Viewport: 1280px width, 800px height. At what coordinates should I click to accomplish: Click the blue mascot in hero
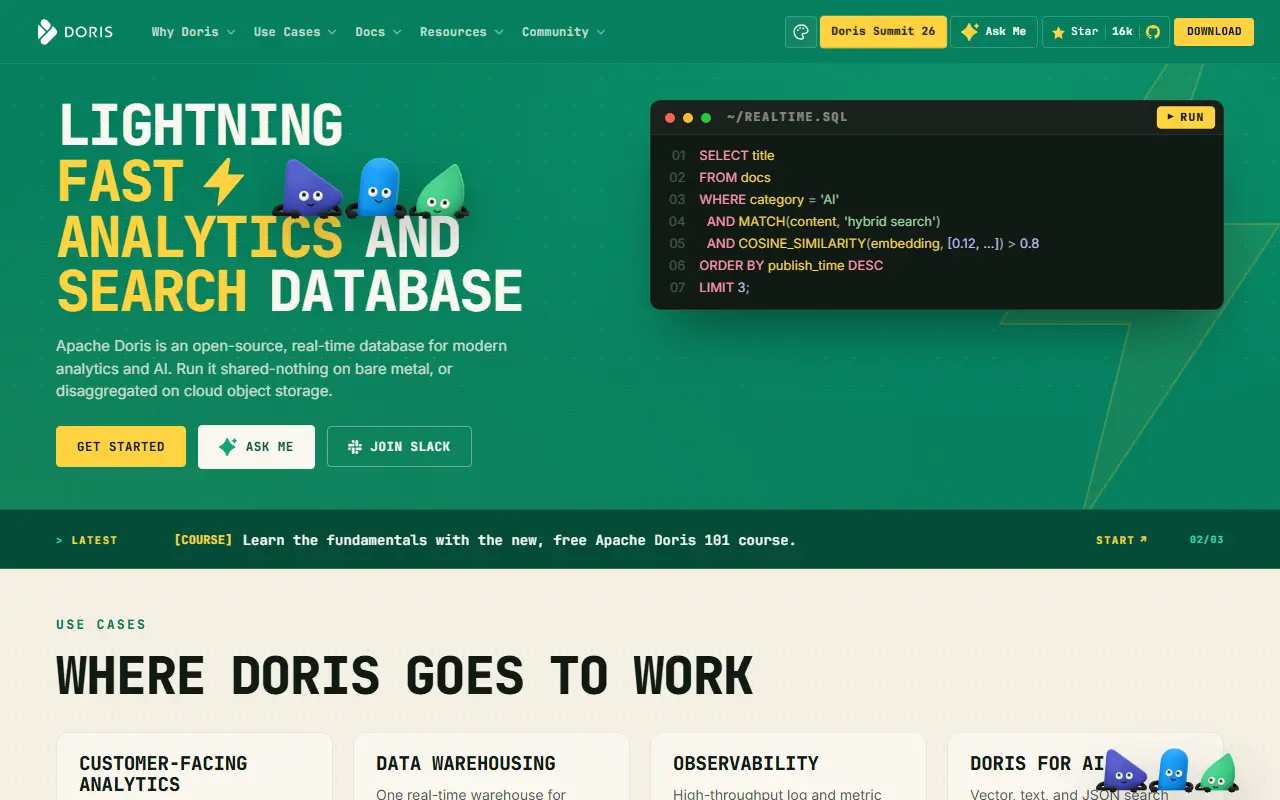[x=378, y=188]
